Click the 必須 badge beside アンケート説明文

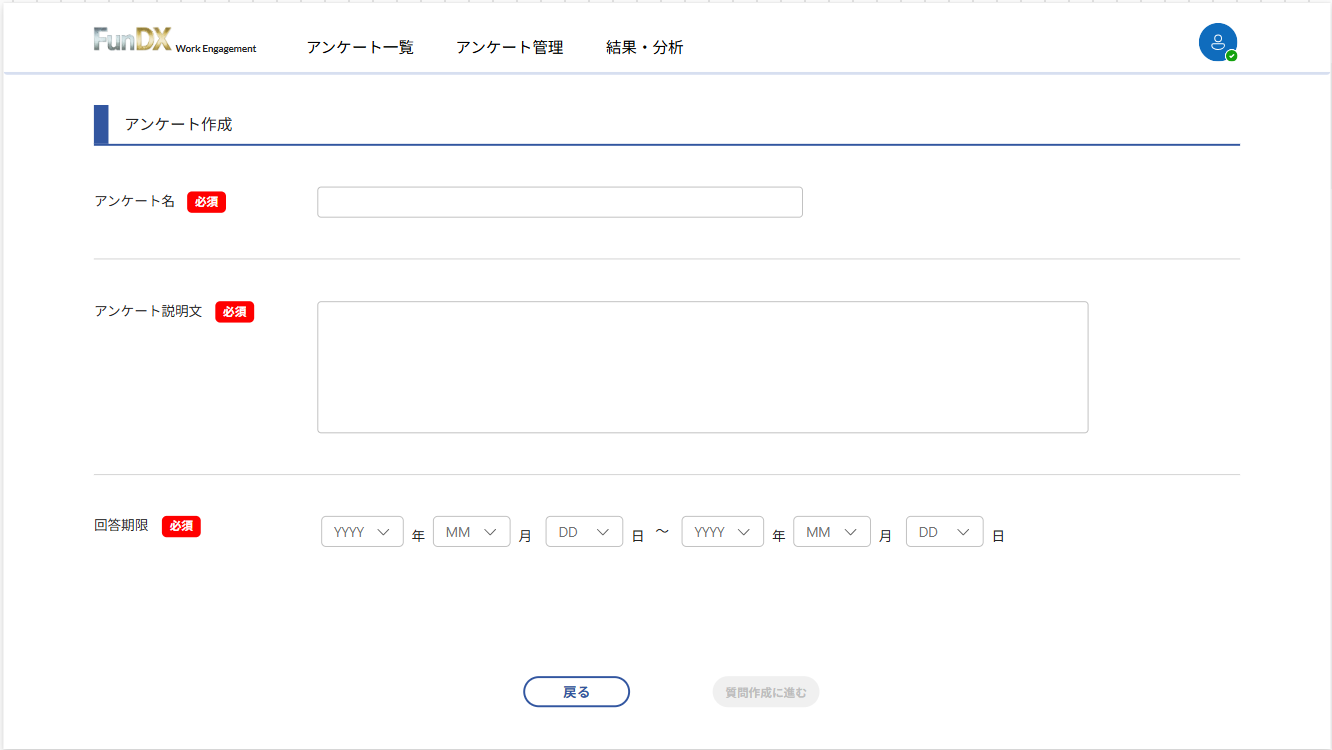click(234, 312)
